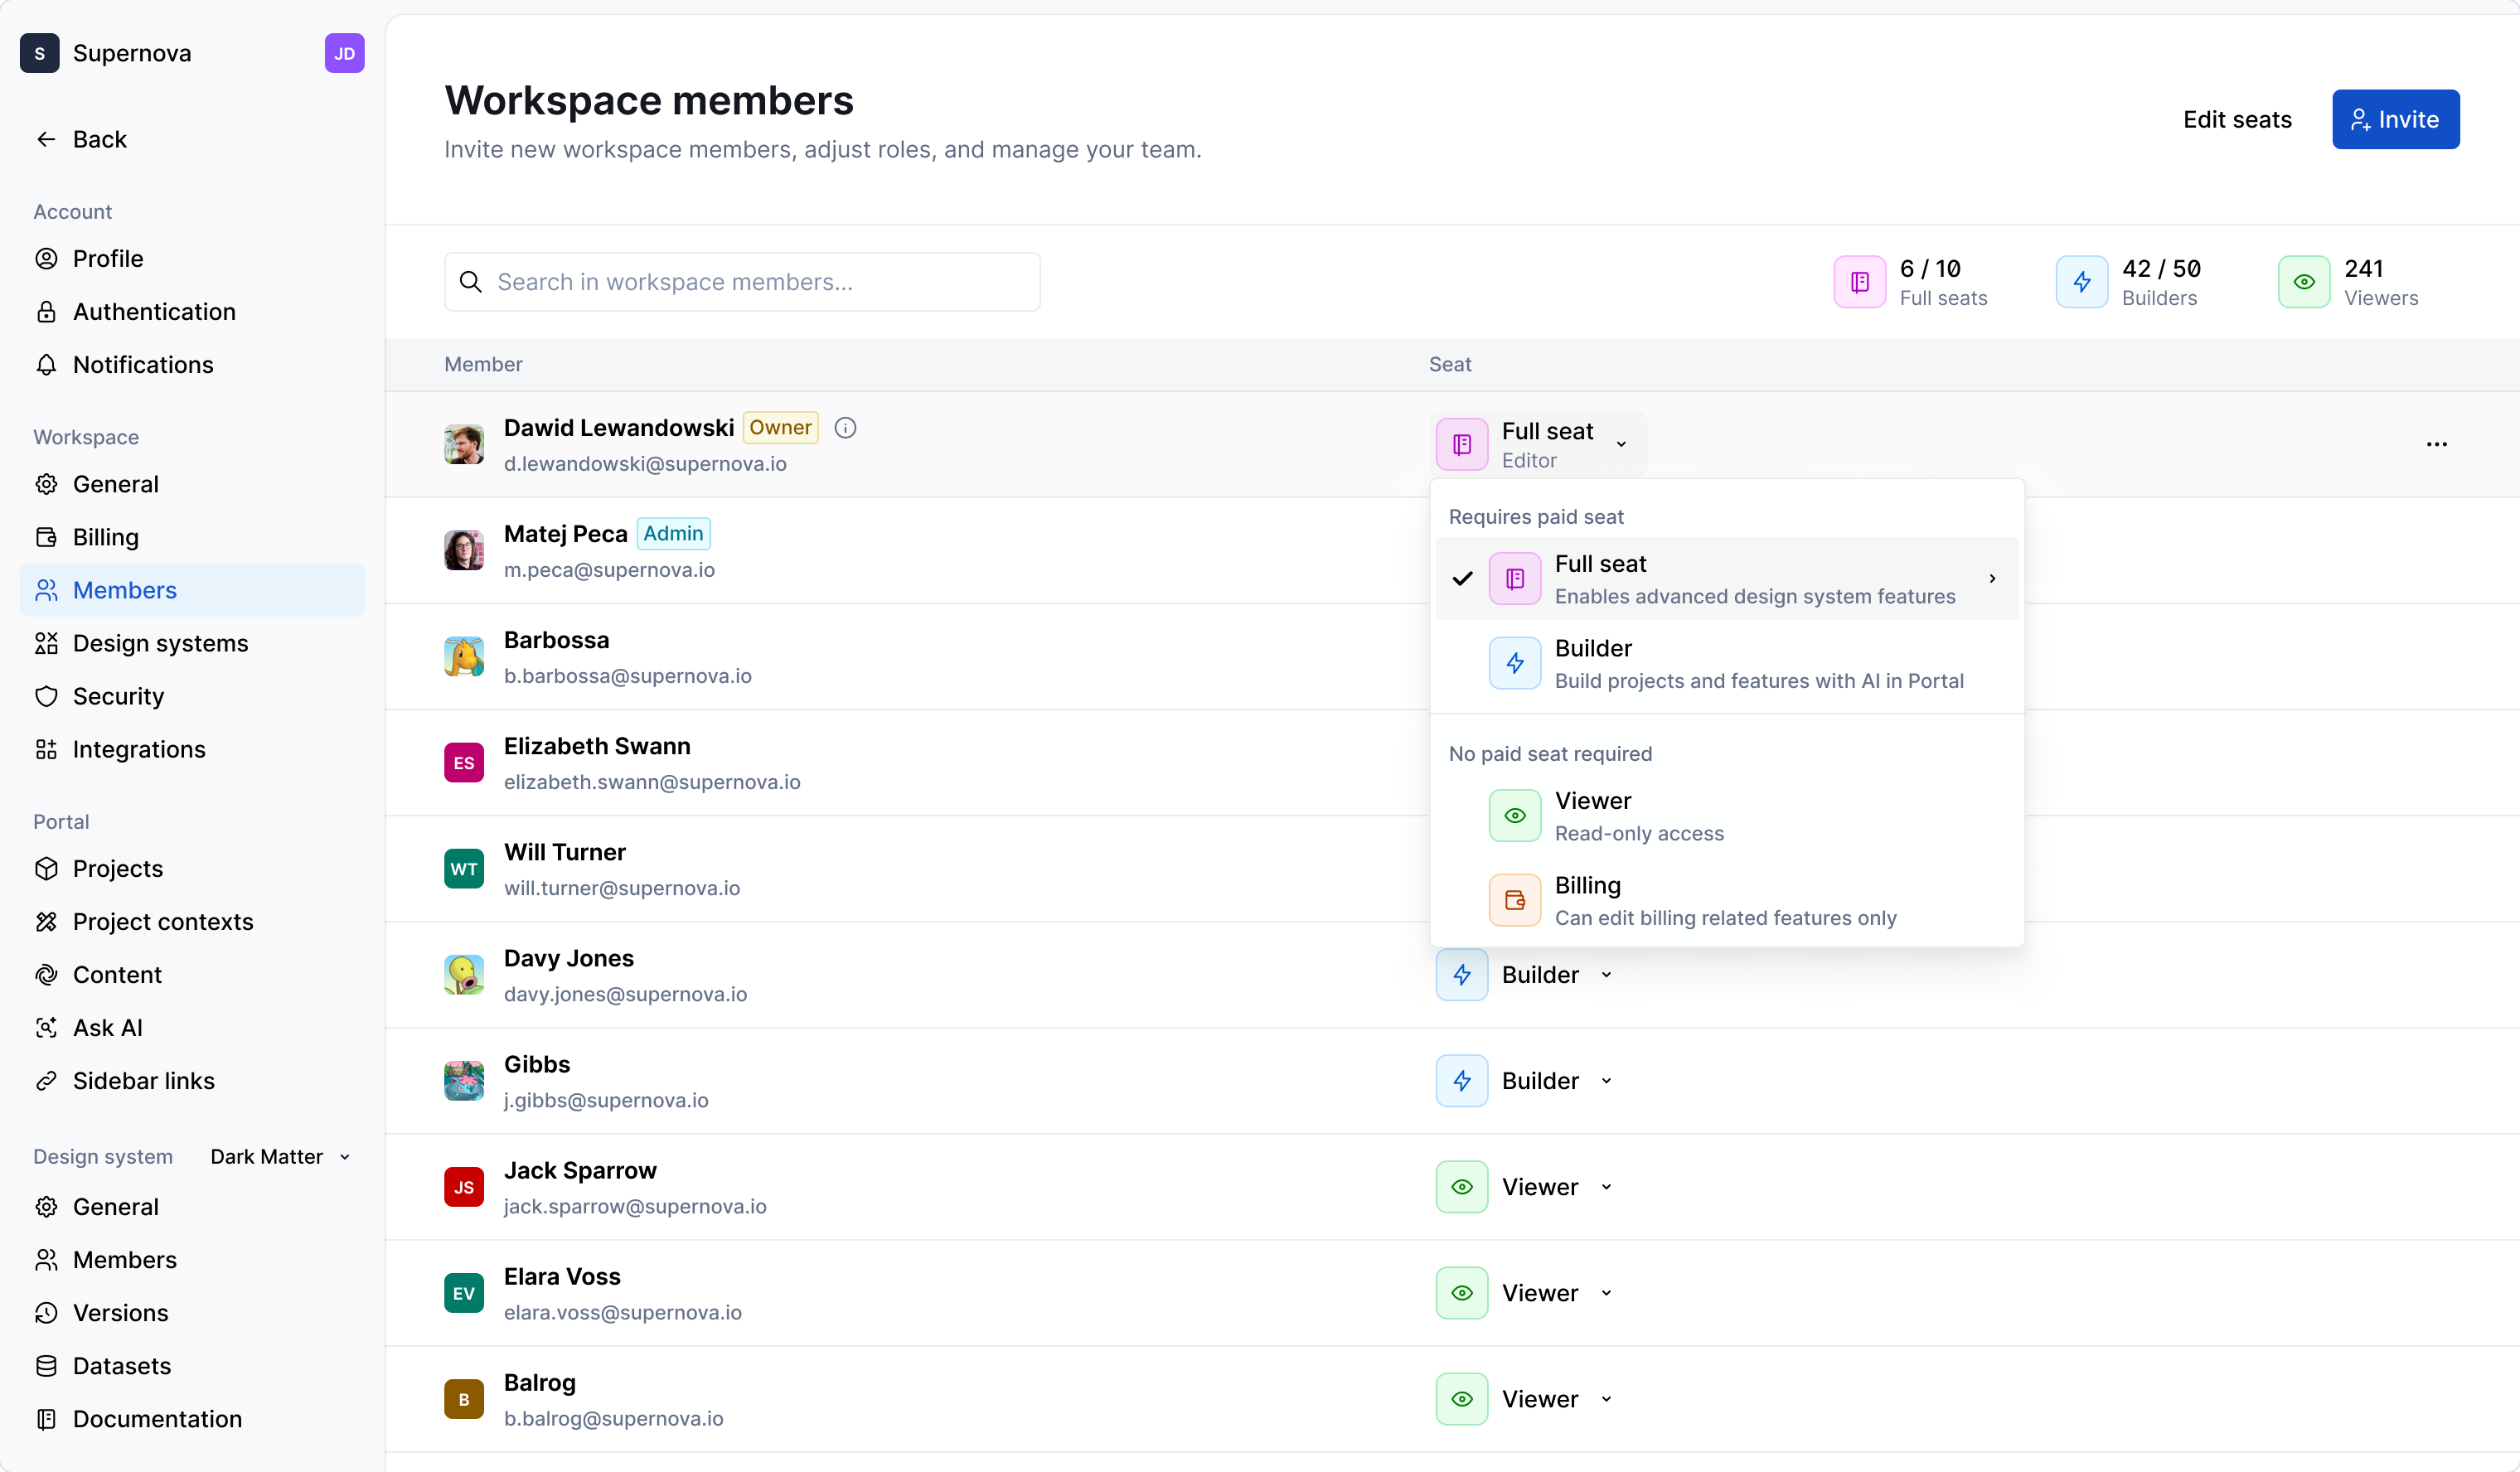
Task: Click the Notifications bell icon
Action: pyautogui.click(x=46, y=365)
